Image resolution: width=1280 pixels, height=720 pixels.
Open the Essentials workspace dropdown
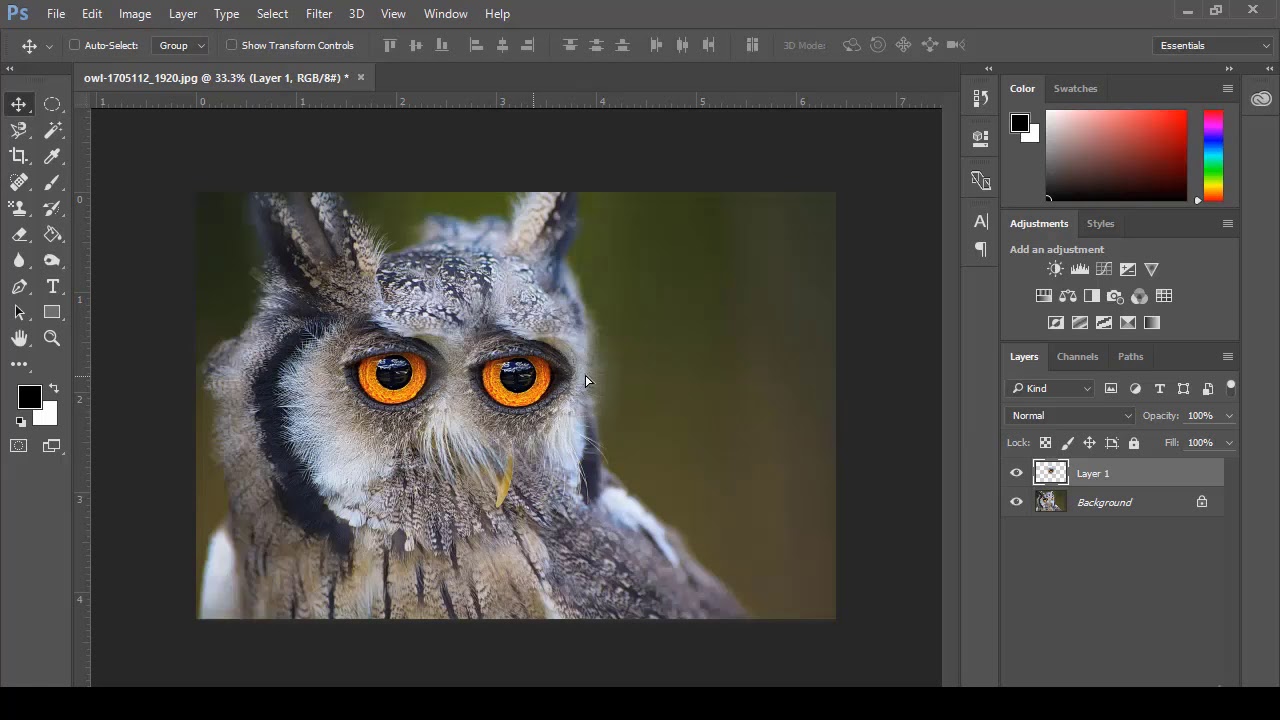pyautogui.click(x=1212, y=45)
